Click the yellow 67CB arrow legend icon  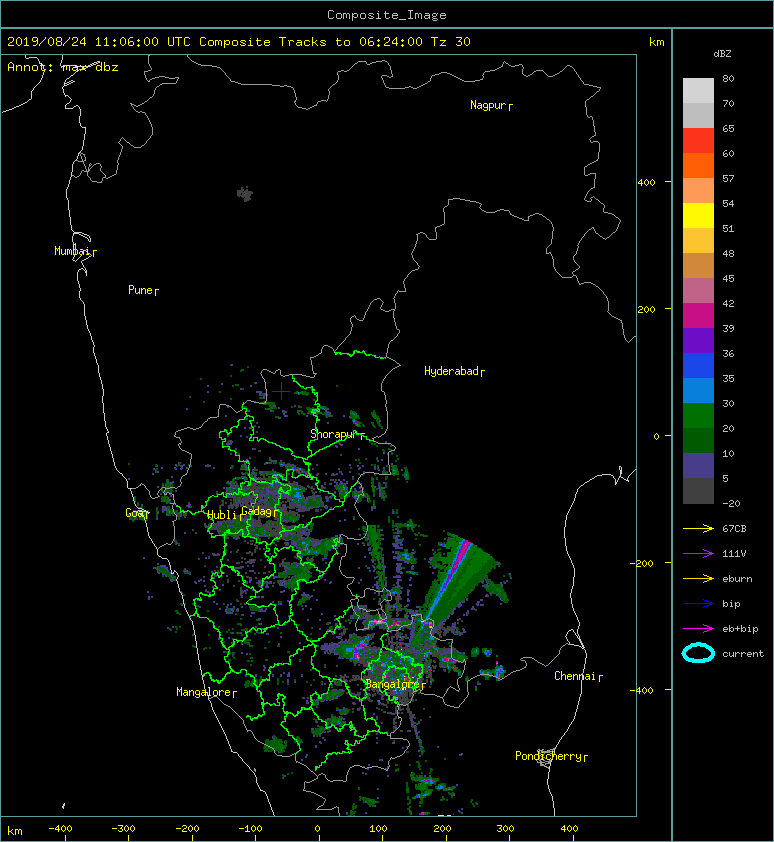point(698,528)
